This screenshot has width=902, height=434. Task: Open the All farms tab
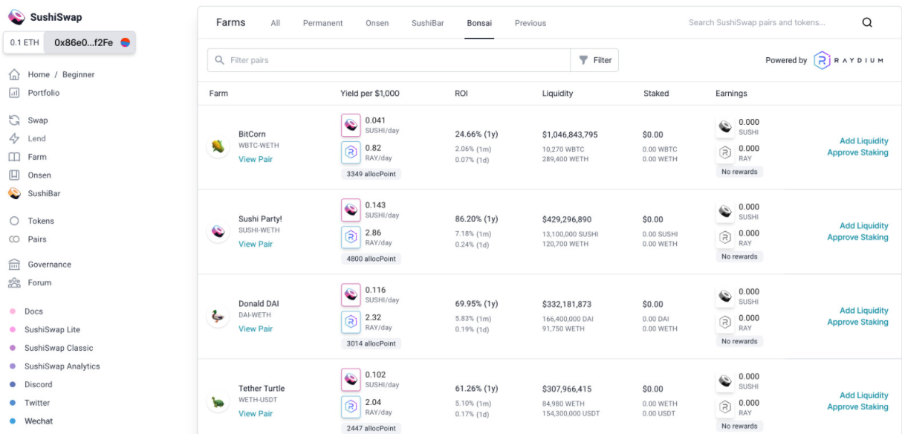click(x=276, y=23)
